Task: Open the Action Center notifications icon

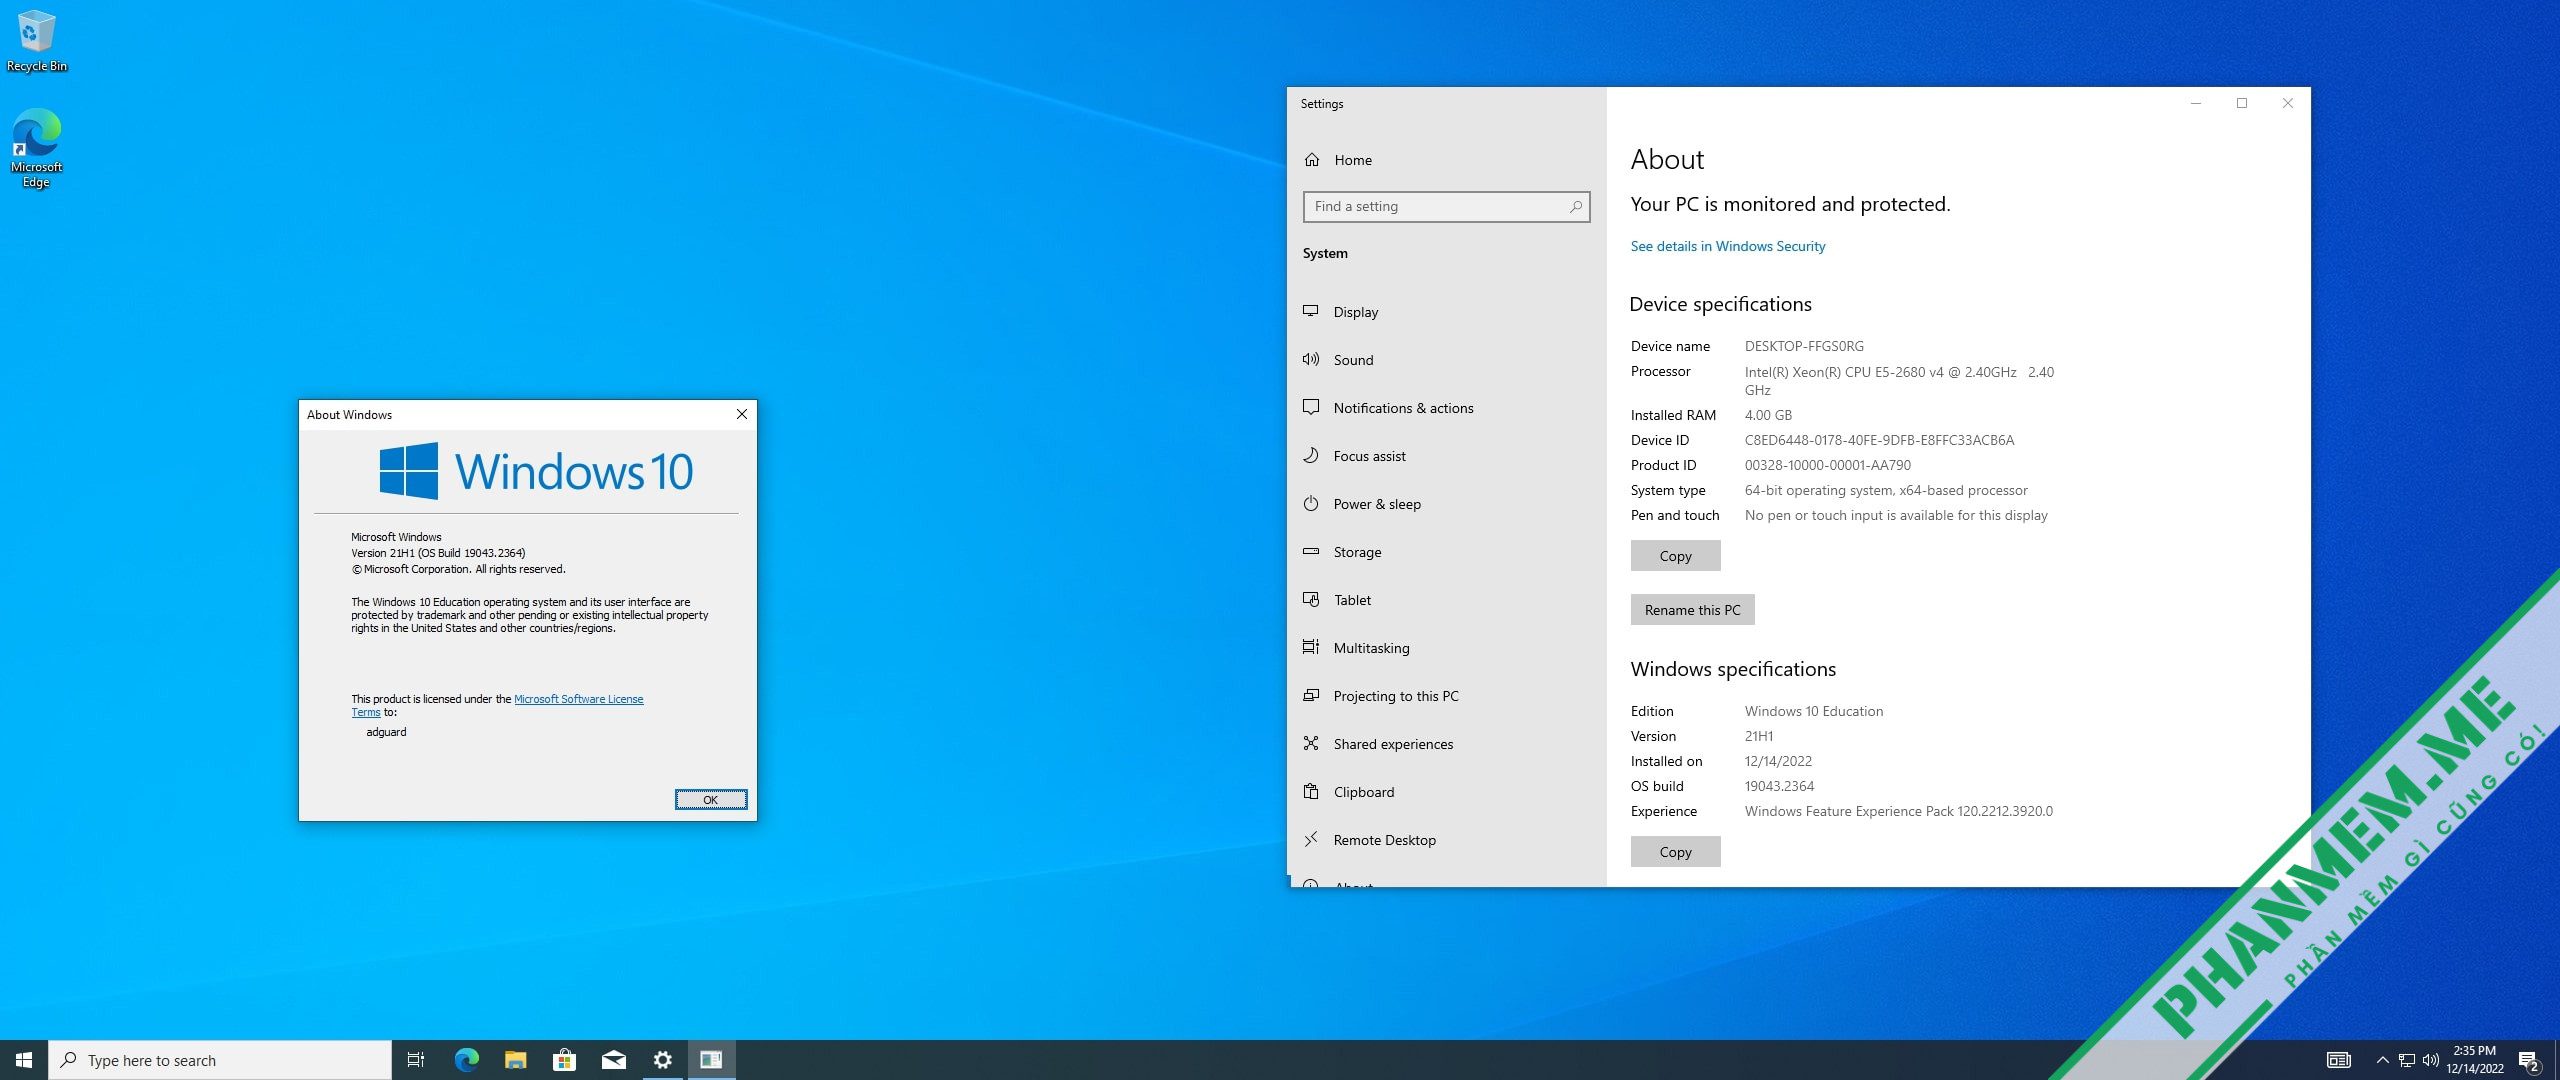Action: [2529, 1060]
